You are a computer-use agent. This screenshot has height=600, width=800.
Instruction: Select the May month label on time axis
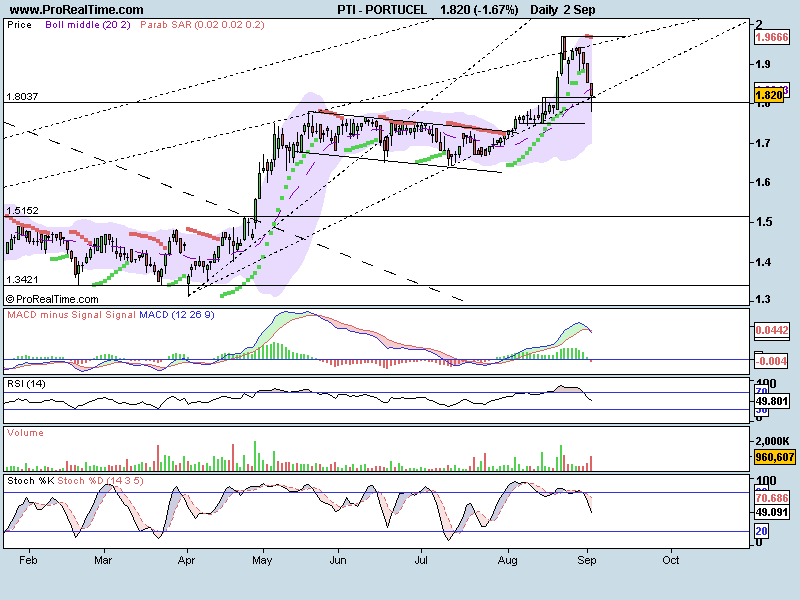(262, 560)
